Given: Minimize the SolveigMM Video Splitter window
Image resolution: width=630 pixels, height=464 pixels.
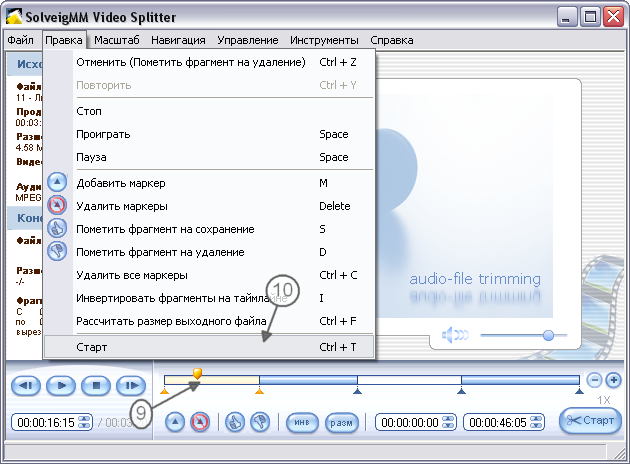Looking at the screenshot, I should 567,17.
